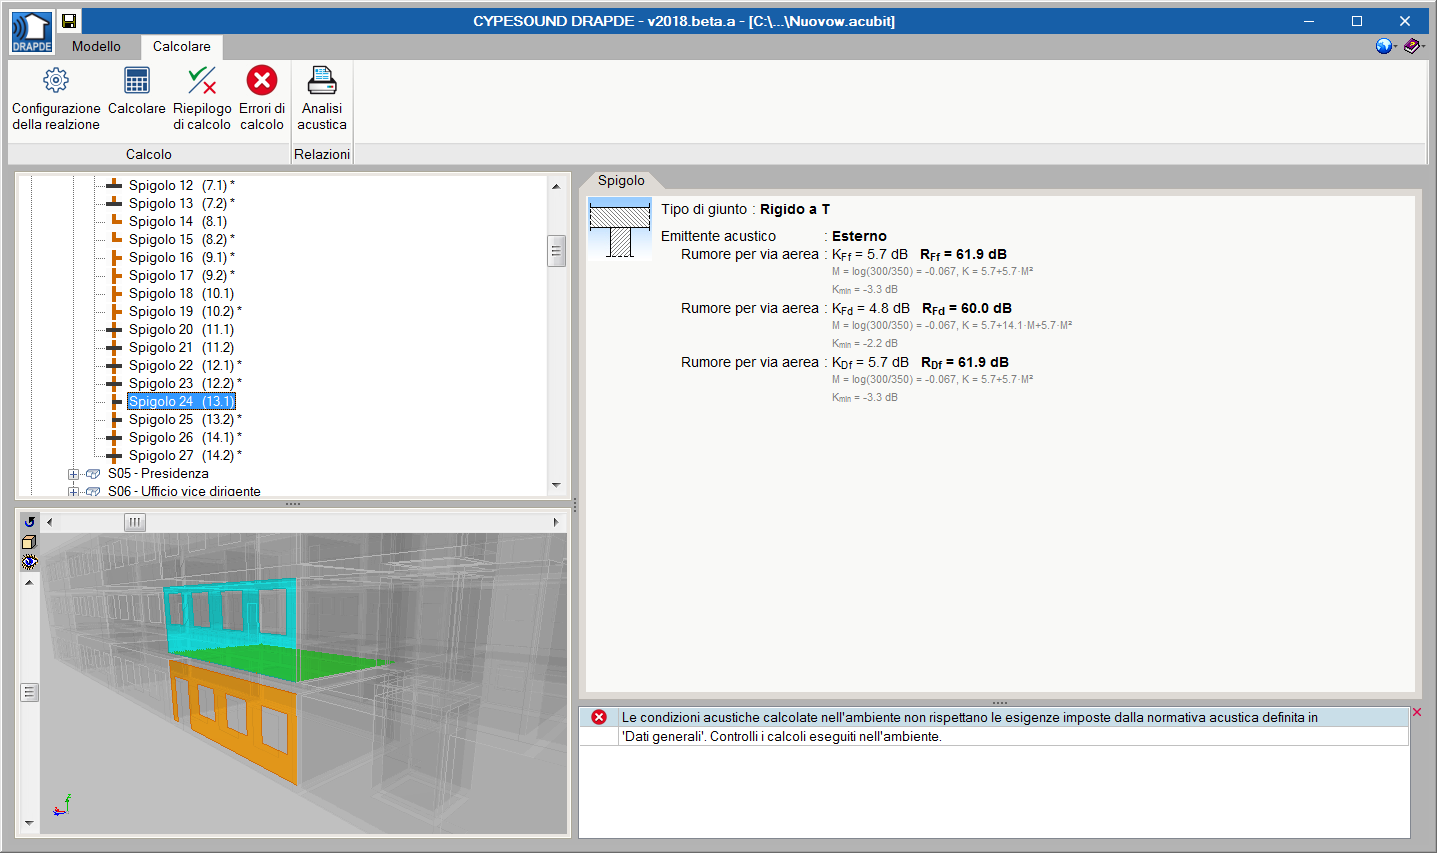1437x853 pixels.
Task: Open the help book dropdown arrow
Action: (1423, 47)
